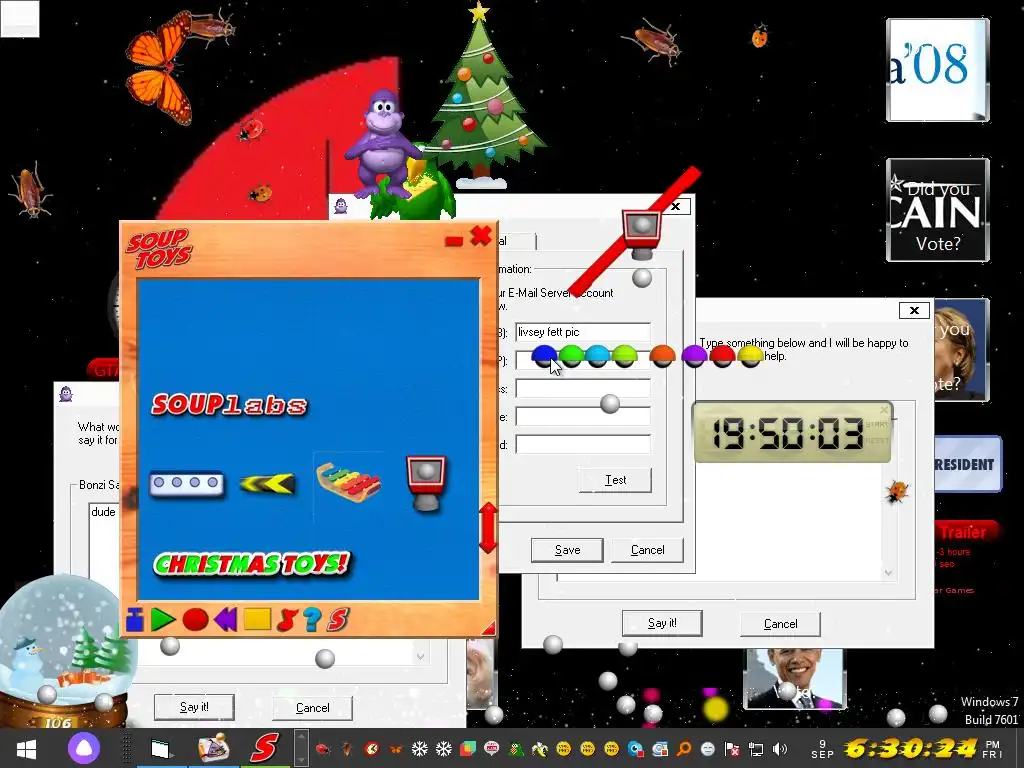Click the 'livsey fett pic' input field
The width and height of the screenshot is (1024, 768).
click(583, 332)
